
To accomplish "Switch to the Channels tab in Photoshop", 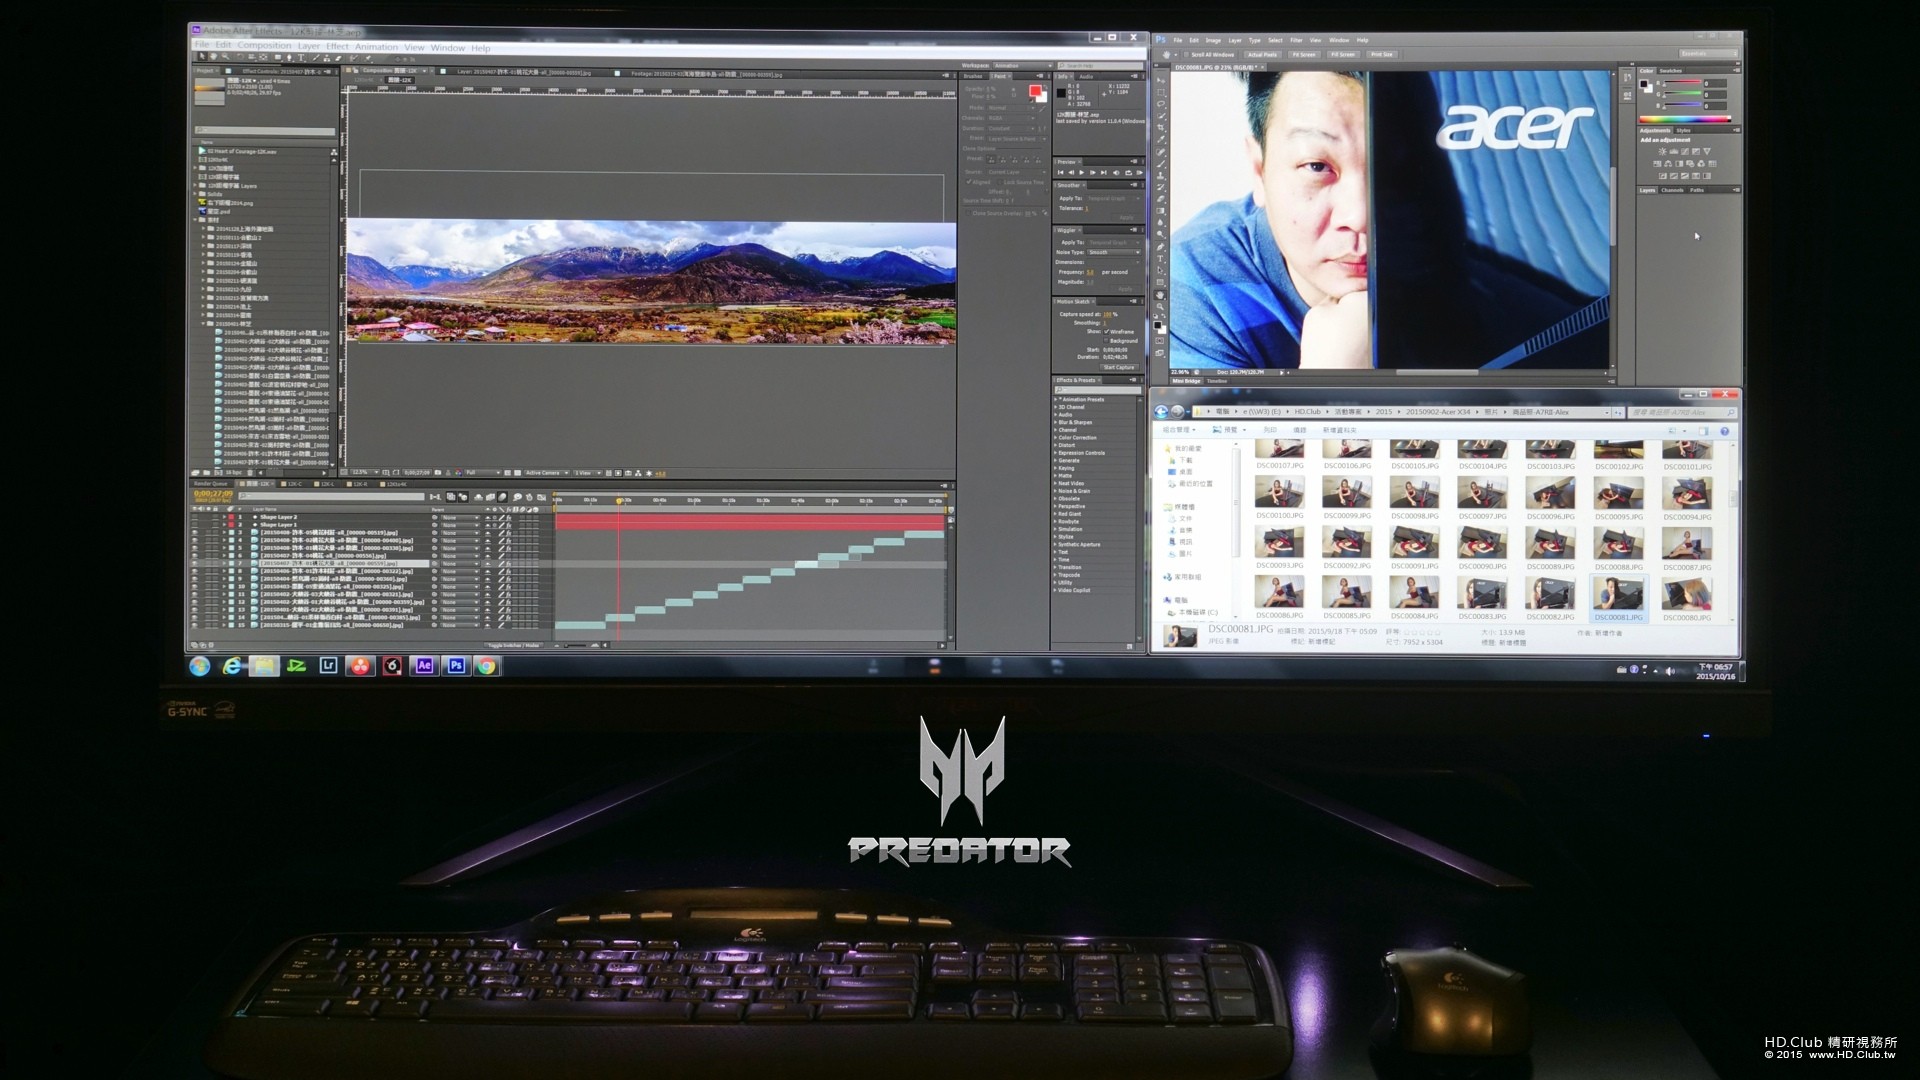I will (x=1672, y=190).
